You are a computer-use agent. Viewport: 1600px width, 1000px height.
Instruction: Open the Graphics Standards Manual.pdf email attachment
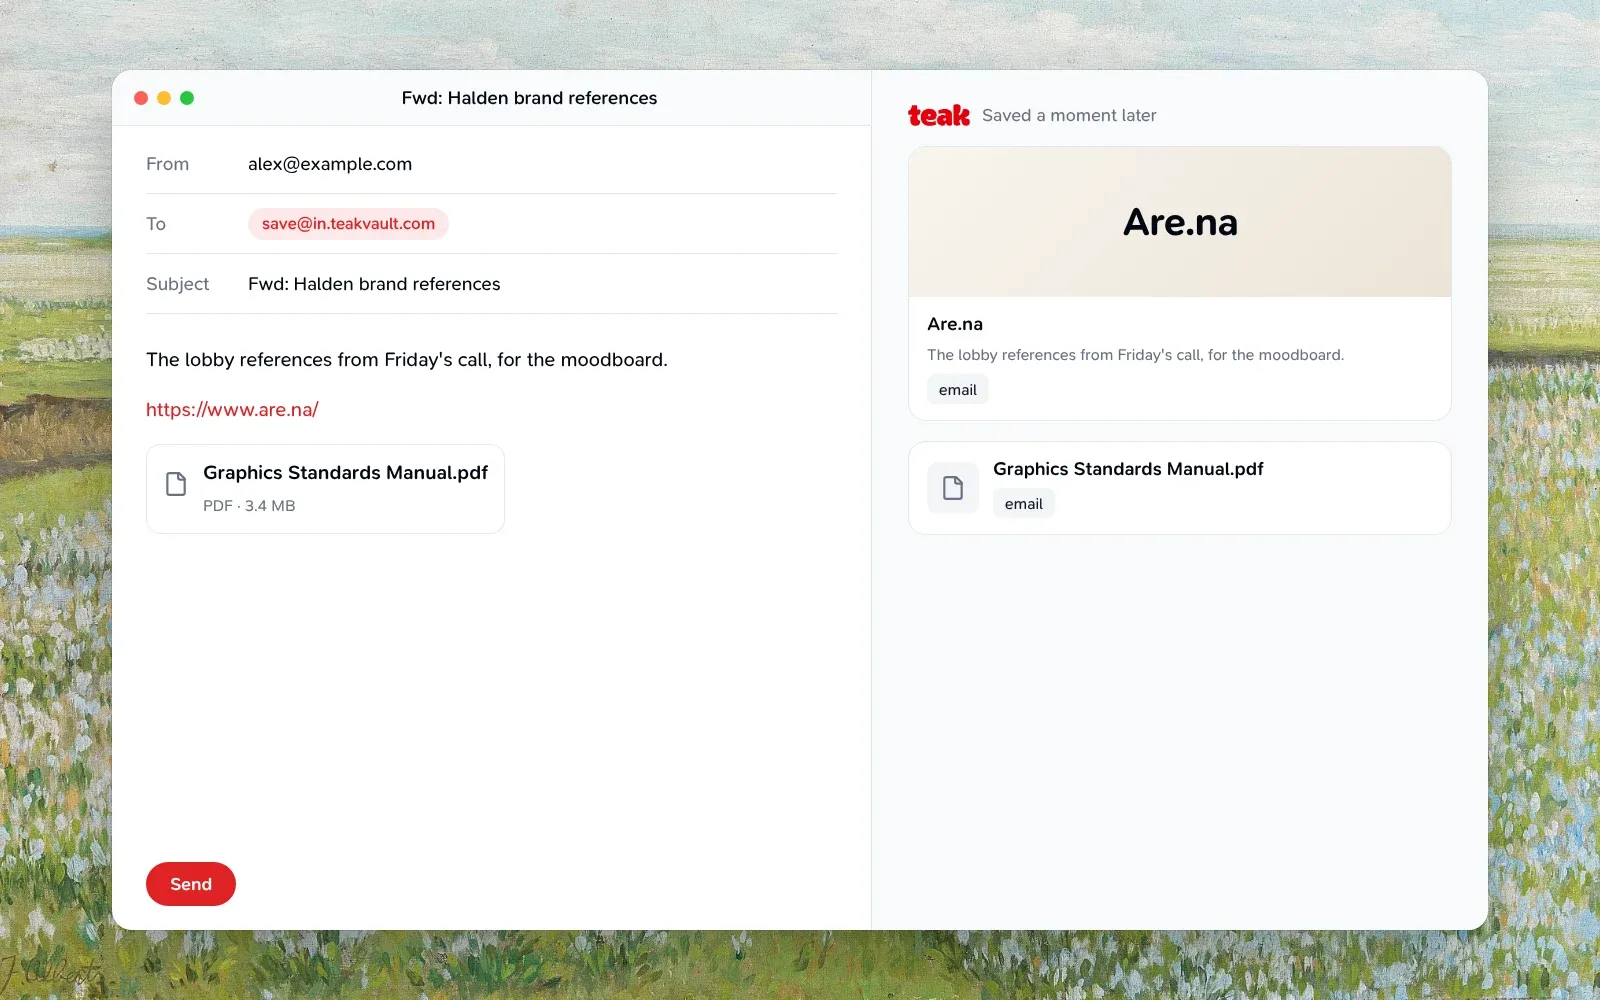tap(325, 489)
